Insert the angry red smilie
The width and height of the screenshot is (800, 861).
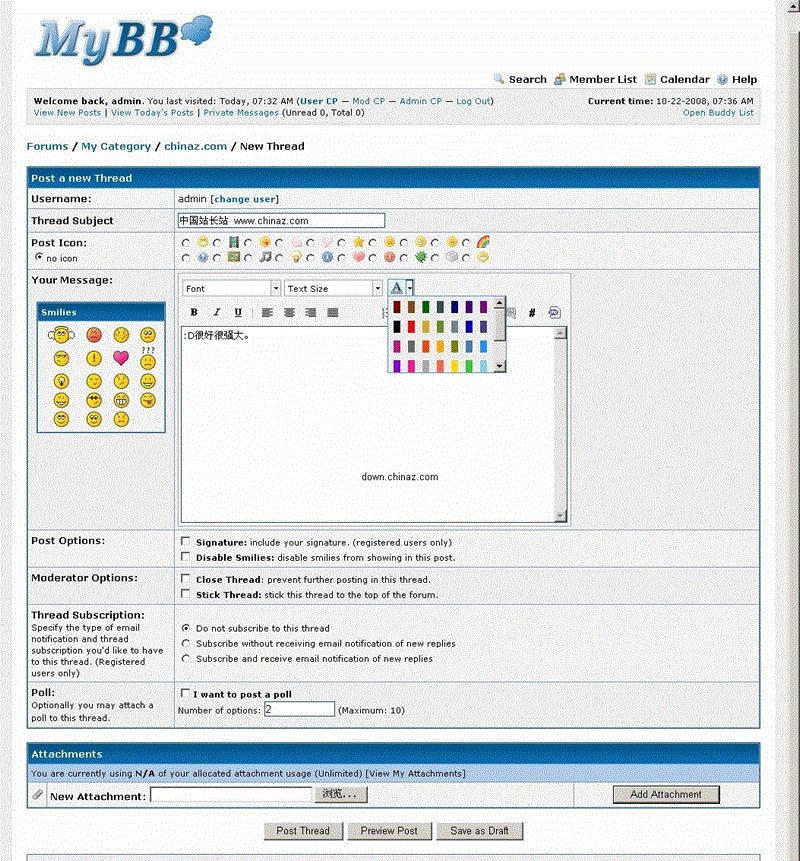(x=93, y=334)
